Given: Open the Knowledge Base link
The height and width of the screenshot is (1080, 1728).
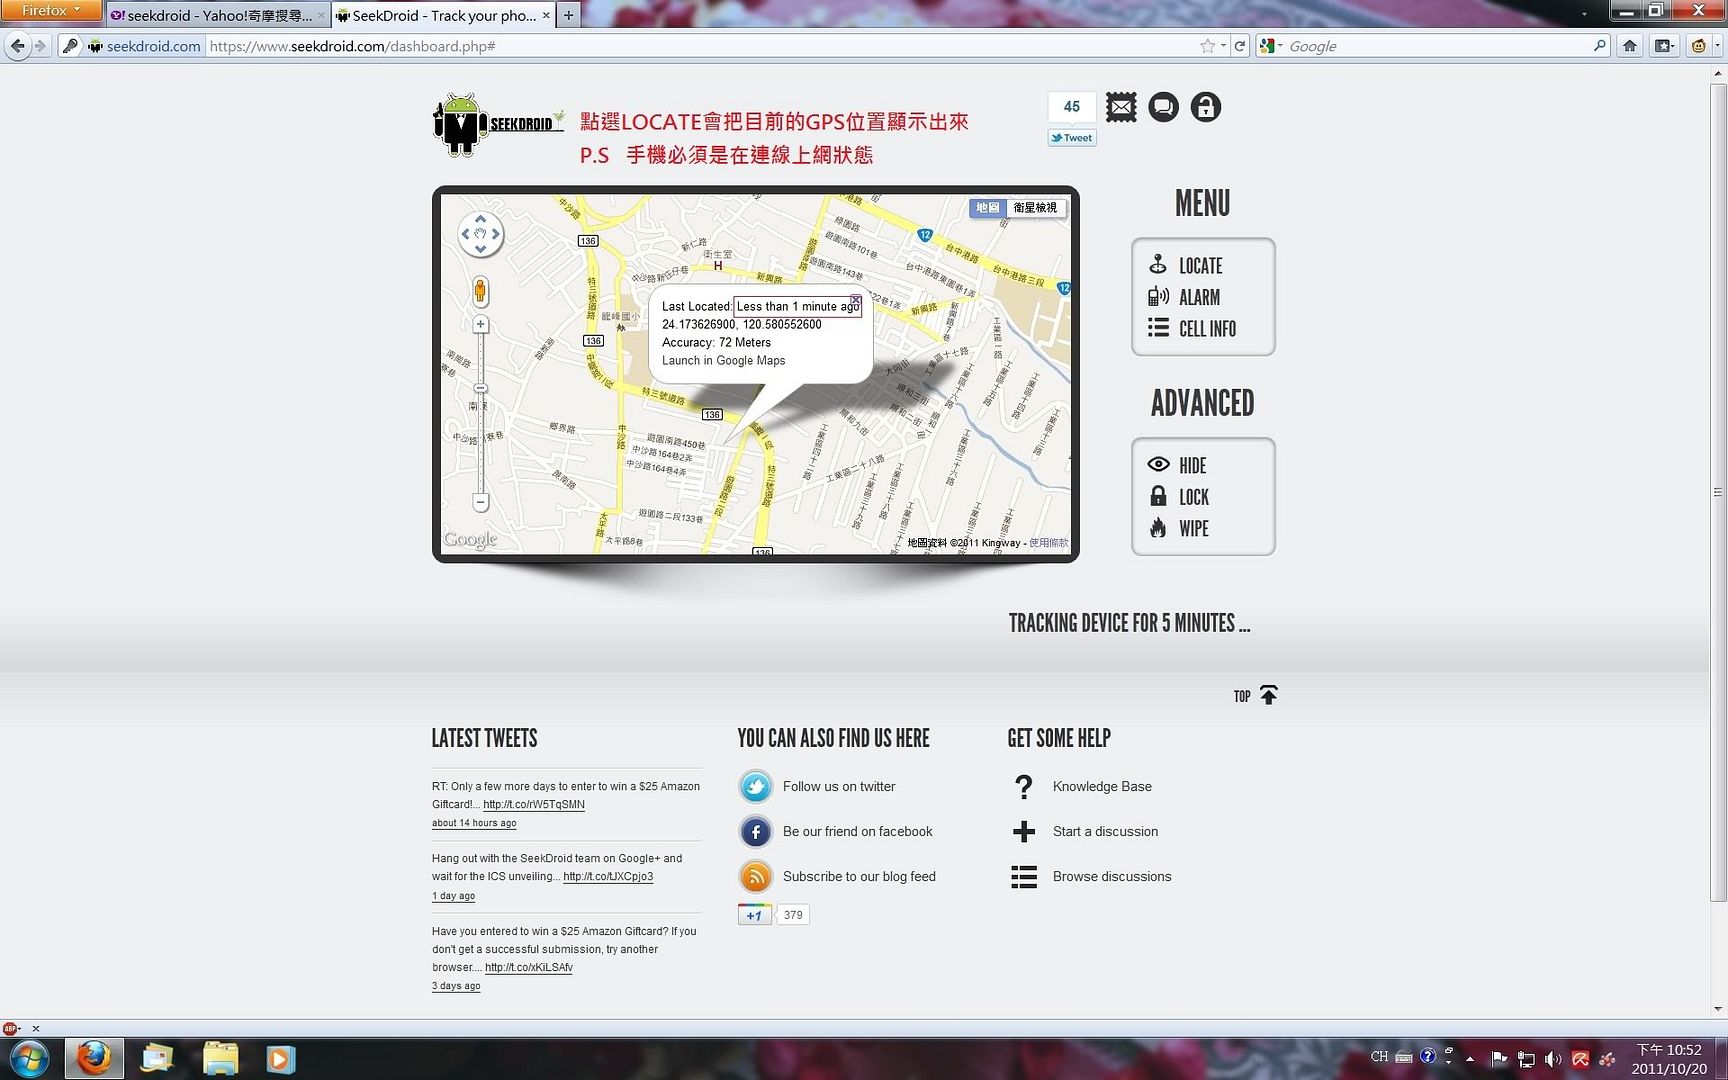Looking at the screenshot, I should (1101, 787).
